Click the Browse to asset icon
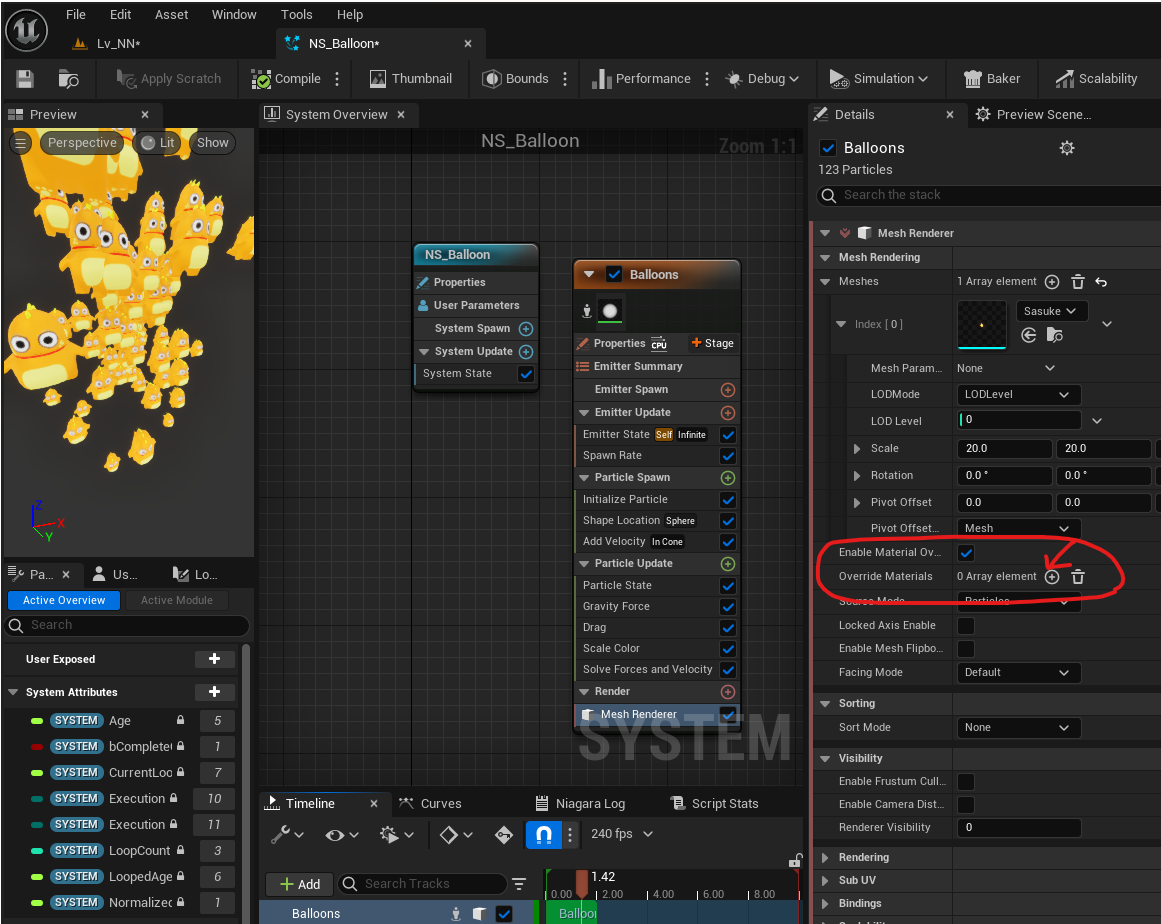Image resolution: width=1161 pixels, height=924 pixels. pos(68,78)
